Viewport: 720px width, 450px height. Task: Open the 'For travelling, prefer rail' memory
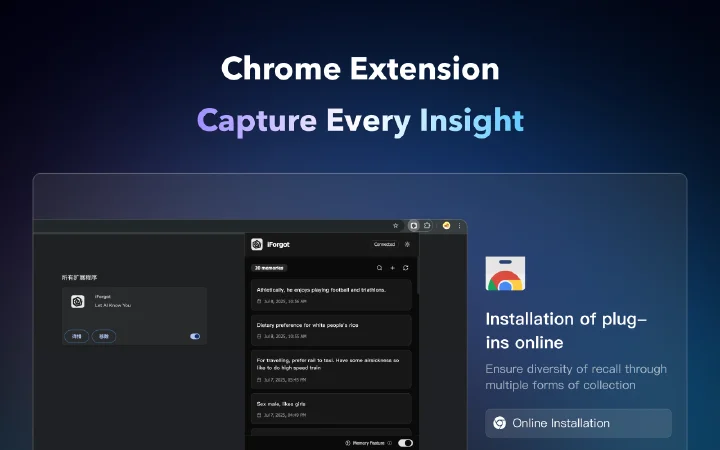[331, 369]
